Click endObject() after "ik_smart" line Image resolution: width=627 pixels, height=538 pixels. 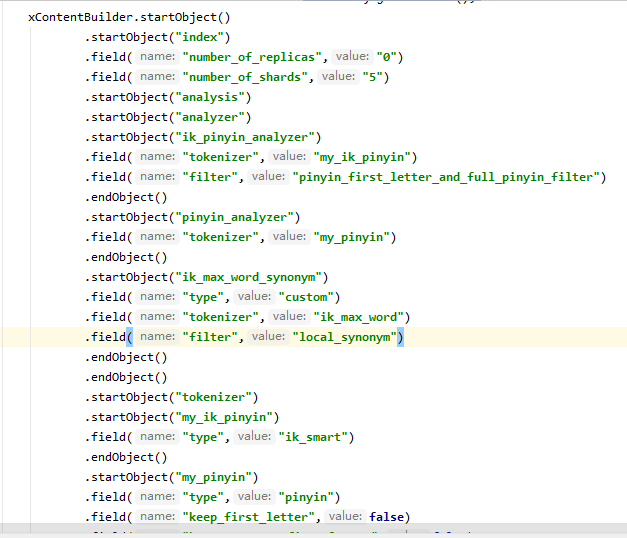(x=126, y=457)
